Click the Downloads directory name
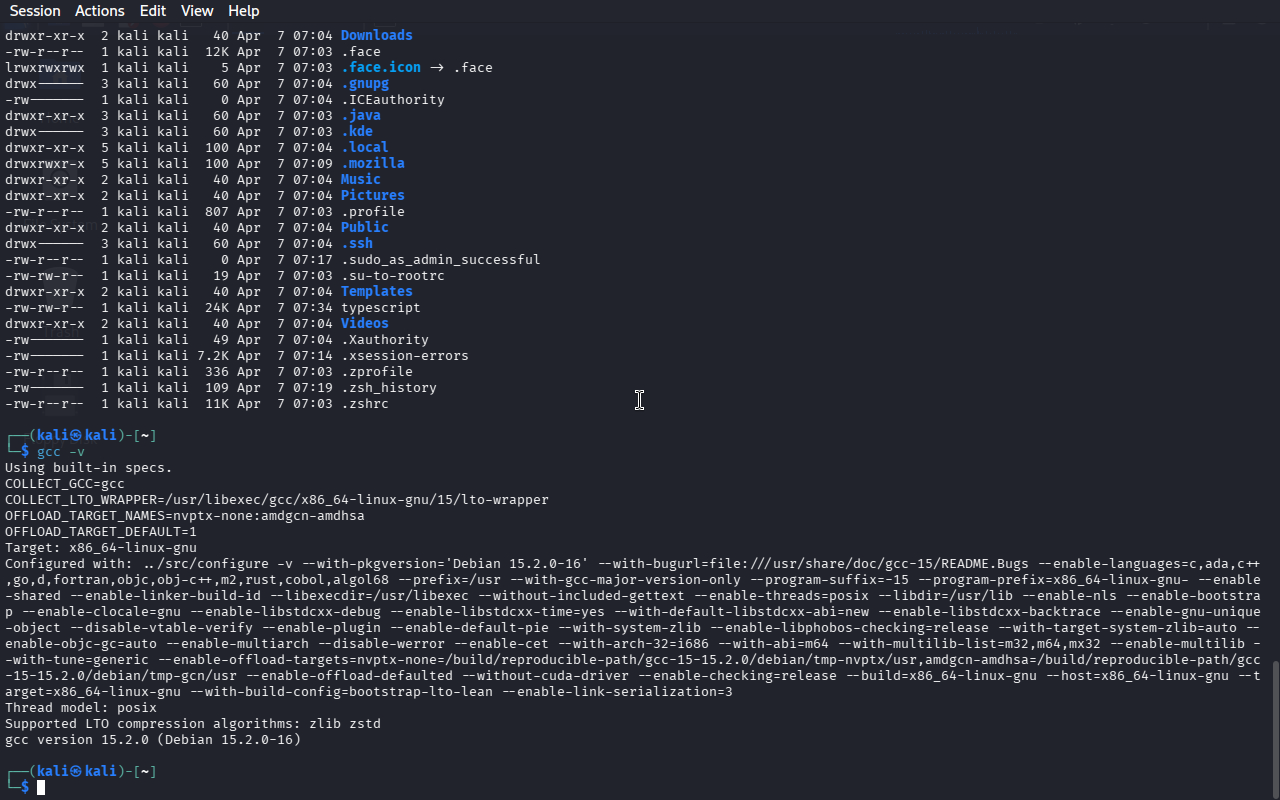Image resolution: width=1280 pixels, height=800 pixels. click(376, 35)
